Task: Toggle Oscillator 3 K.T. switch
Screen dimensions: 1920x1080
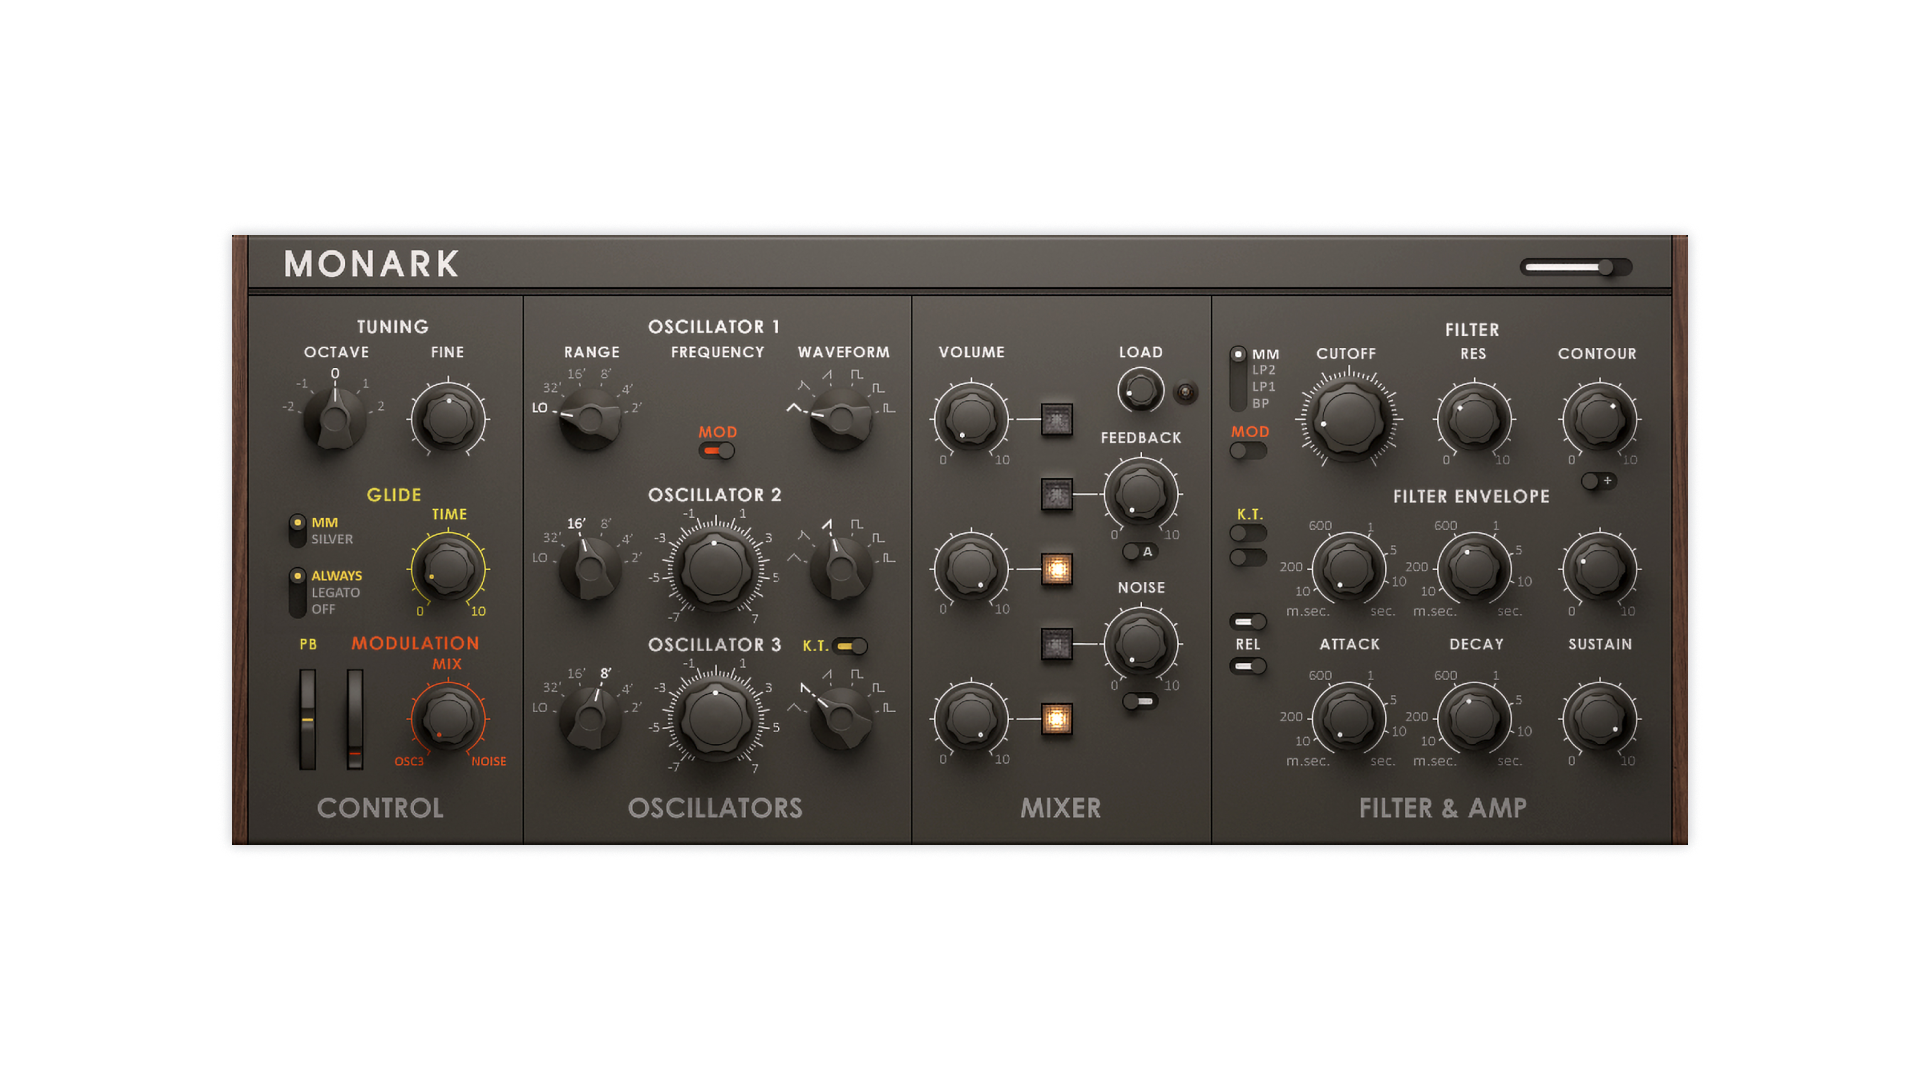Action: pos(851,646)
